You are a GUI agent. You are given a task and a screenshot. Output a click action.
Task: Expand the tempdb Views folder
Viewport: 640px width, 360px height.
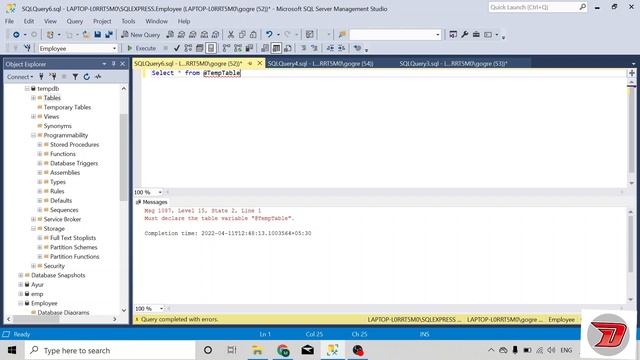33,117
